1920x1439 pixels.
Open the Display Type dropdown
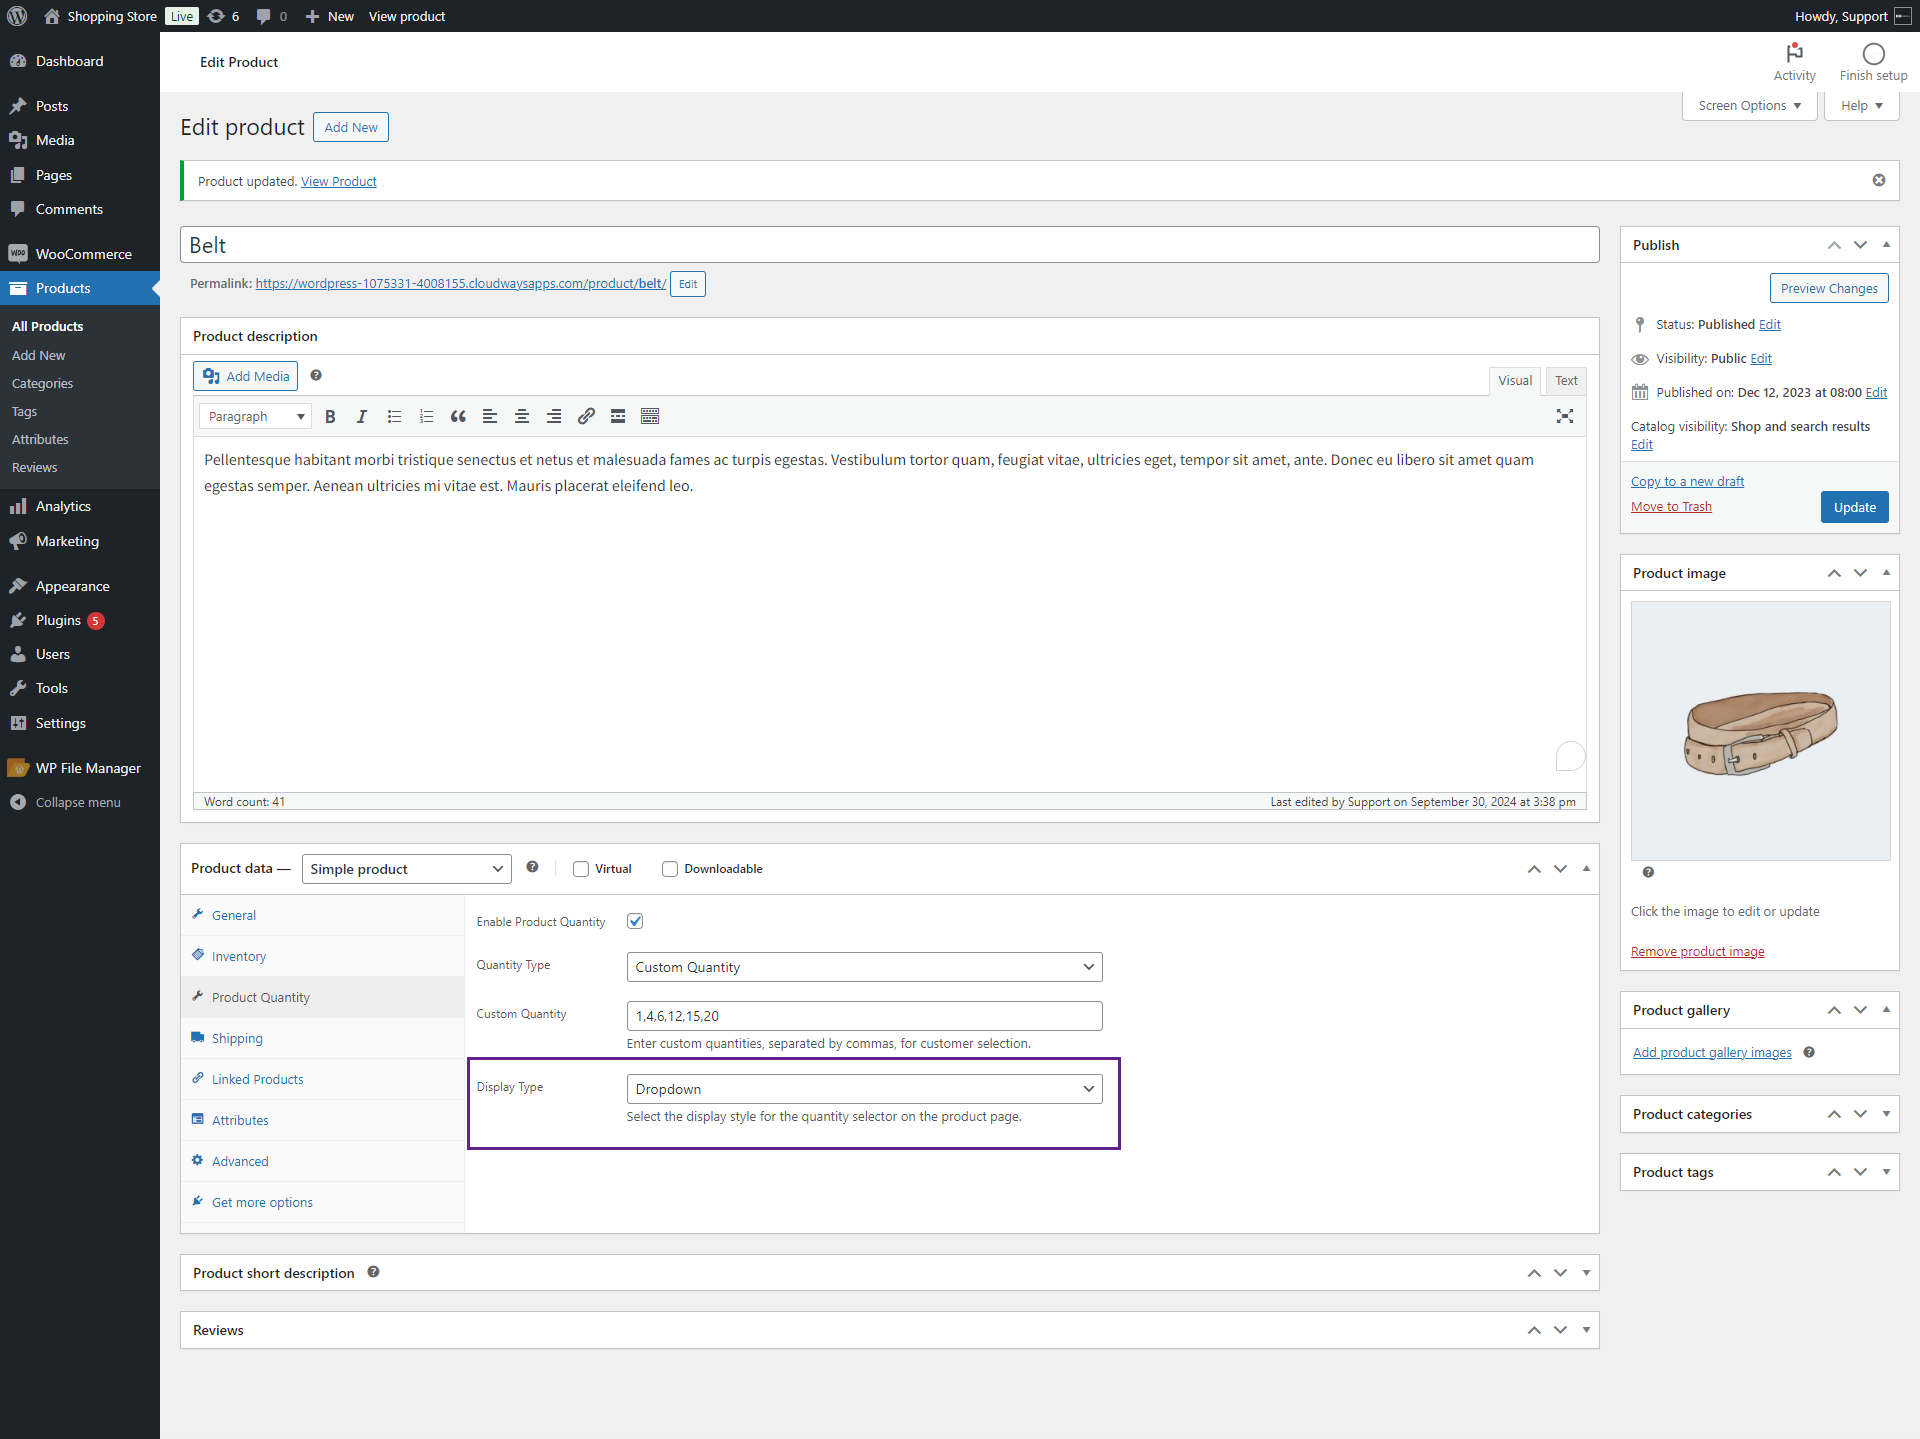(864, 1089)
